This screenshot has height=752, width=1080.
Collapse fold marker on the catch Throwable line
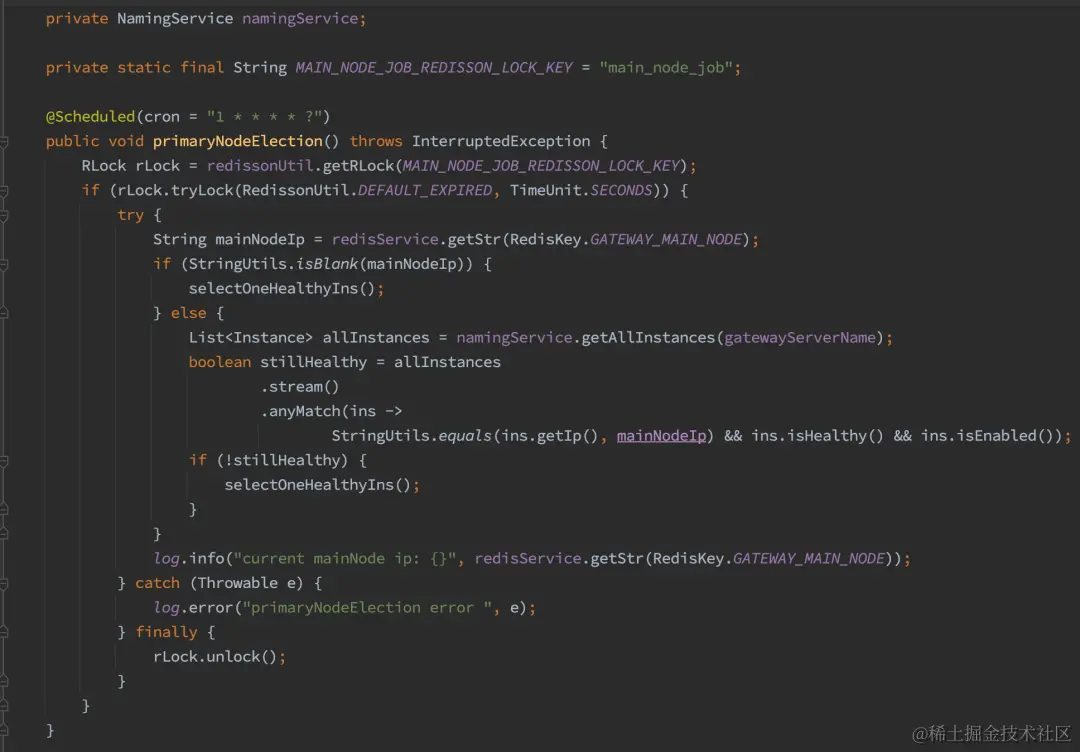pos(3,584)
